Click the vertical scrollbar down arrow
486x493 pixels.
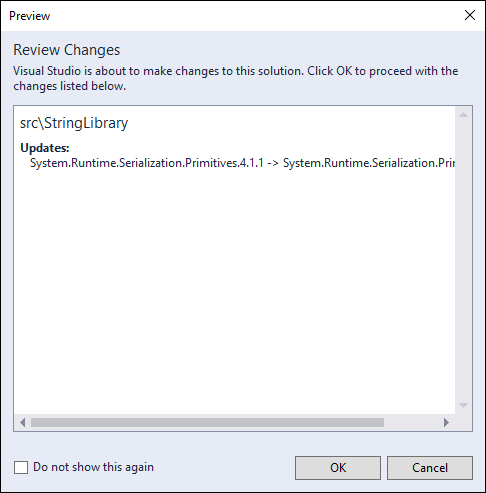(463, 405)
